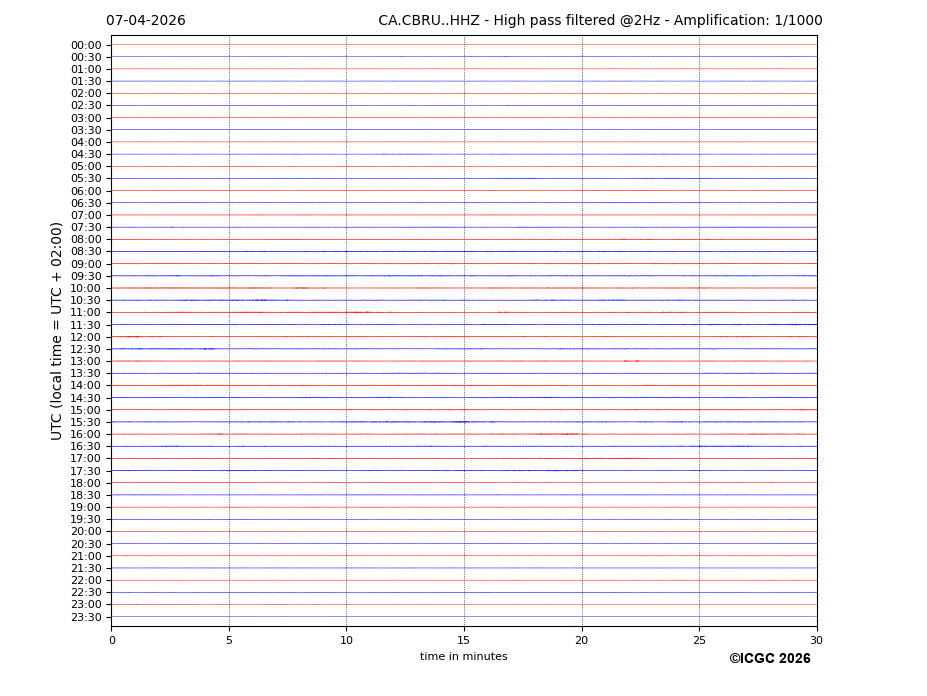Viewport: 927px width, 696px height.
Task: Click the 10 tick on the minutes axis
Action: pyautogui.click(x=346, y=640)
